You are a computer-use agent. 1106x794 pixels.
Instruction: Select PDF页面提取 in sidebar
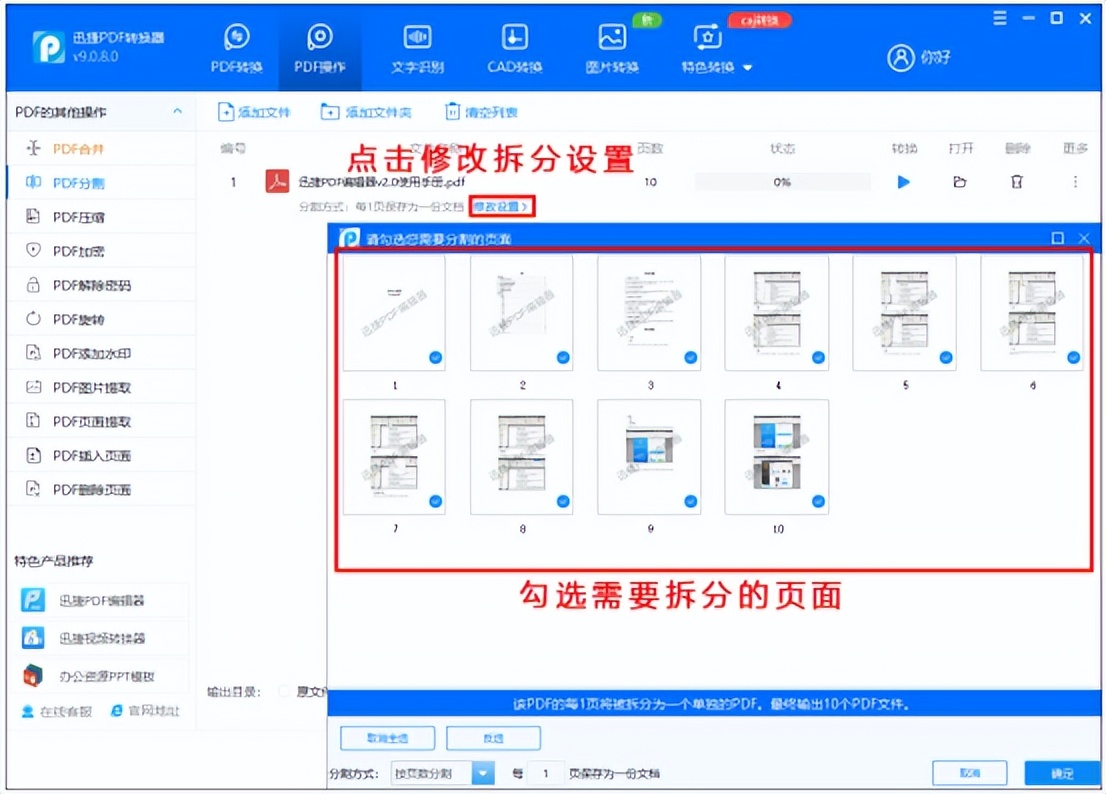tap(101, 421)
